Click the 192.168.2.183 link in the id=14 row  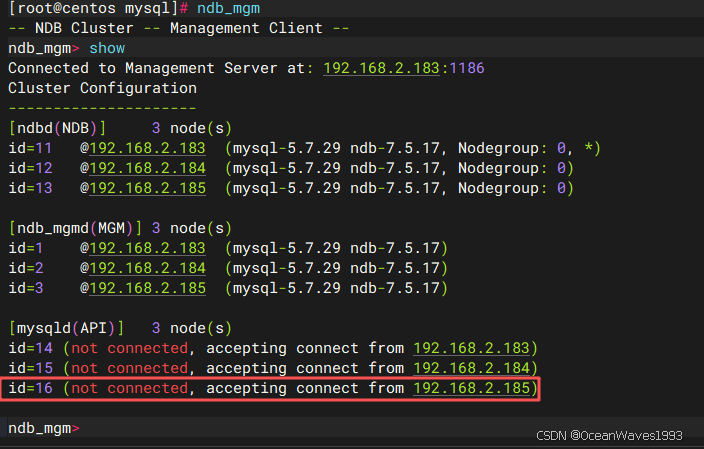471,348
